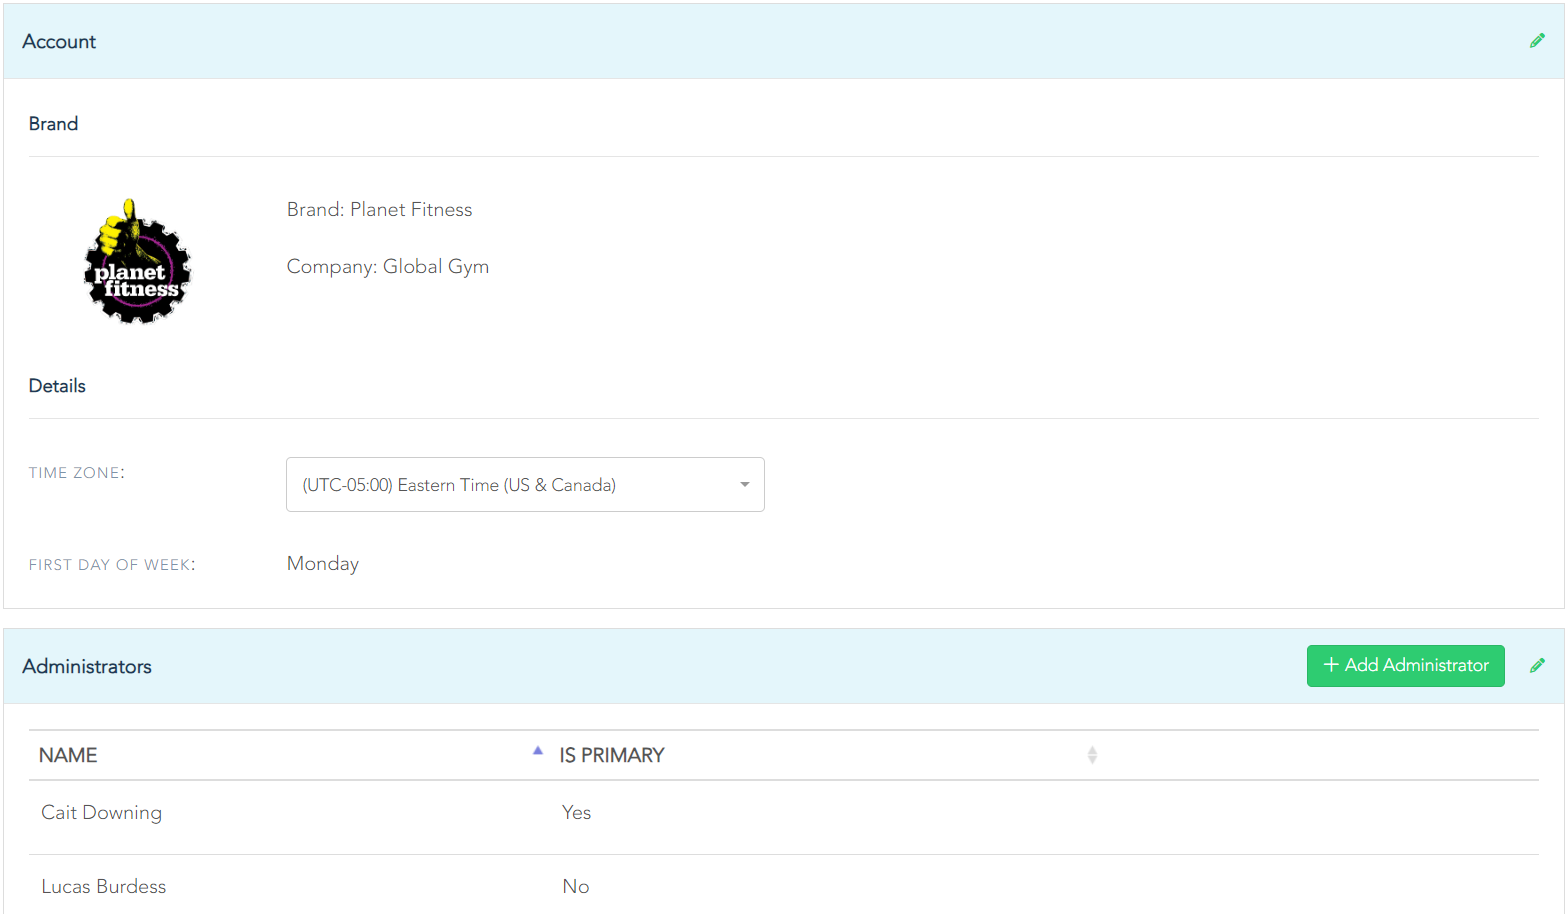
Task: Click the TIME ZONE field label
Action: pos(77,473)
